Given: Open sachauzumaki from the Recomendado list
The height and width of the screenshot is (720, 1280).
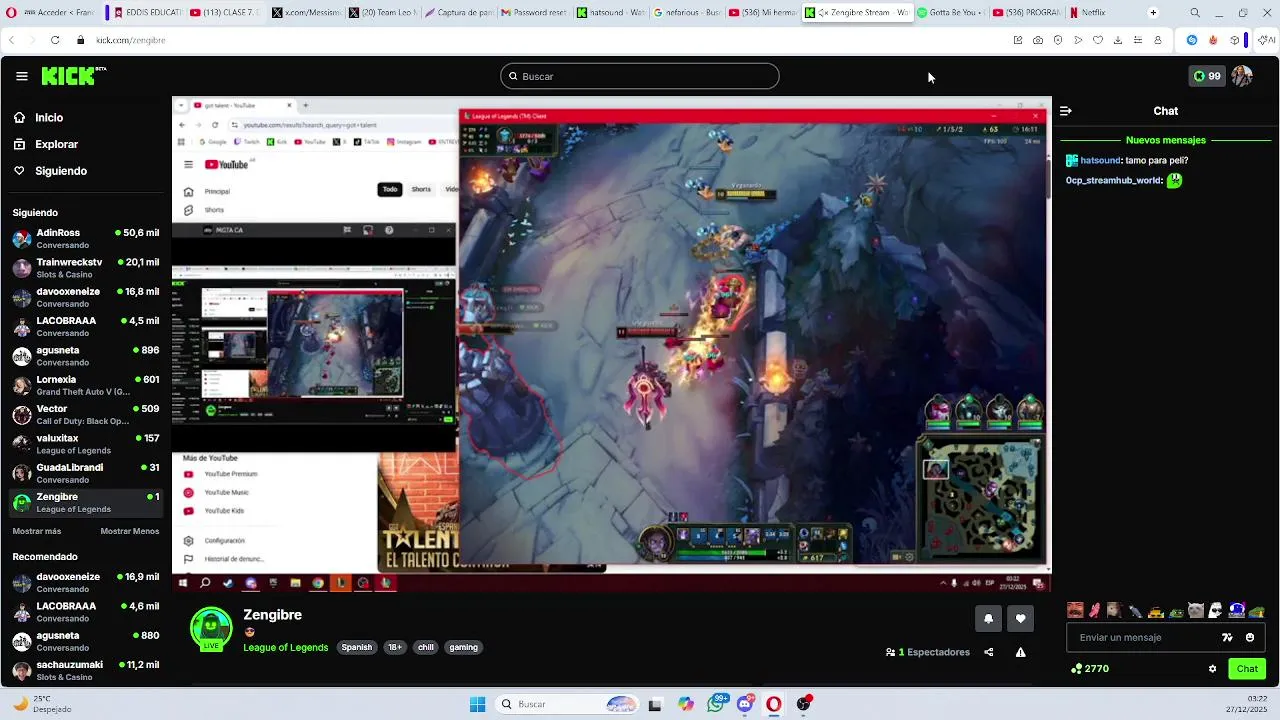Looking at the screenshot, I should tap(86, 670).
